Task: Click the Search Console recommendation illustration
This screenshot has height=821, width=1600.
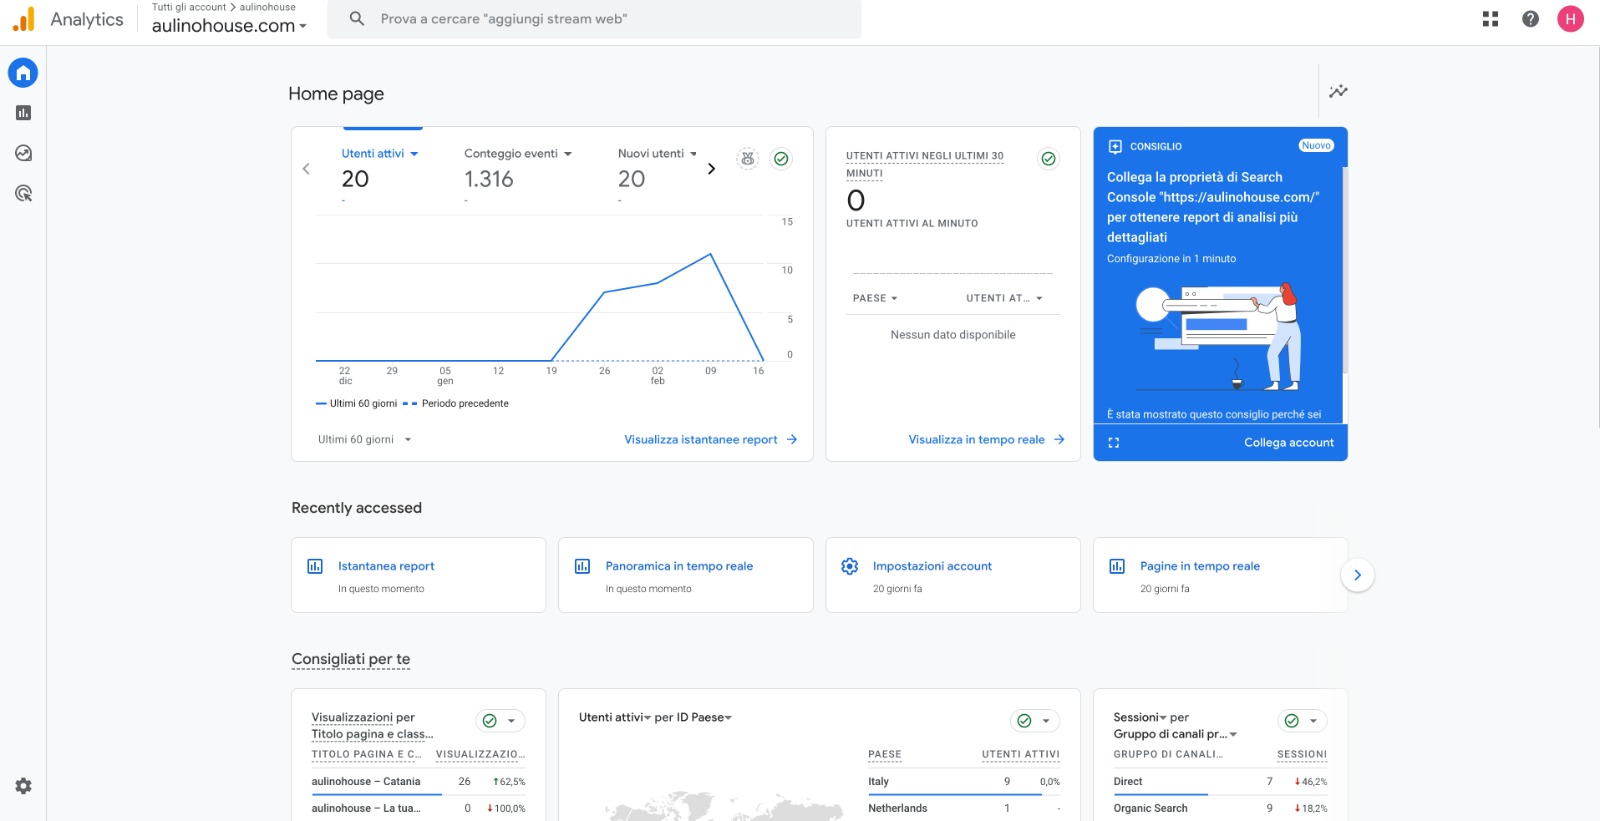Action: [x=1218, y=337]
